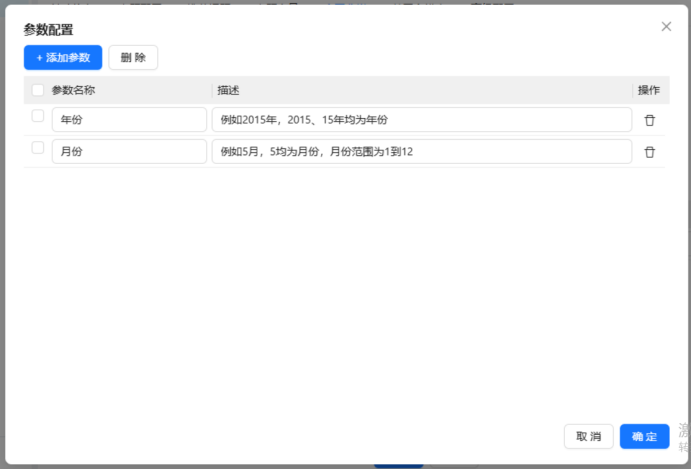Click the 操作 column header
This screenshot has width=692, height=470.
[648, 90]
